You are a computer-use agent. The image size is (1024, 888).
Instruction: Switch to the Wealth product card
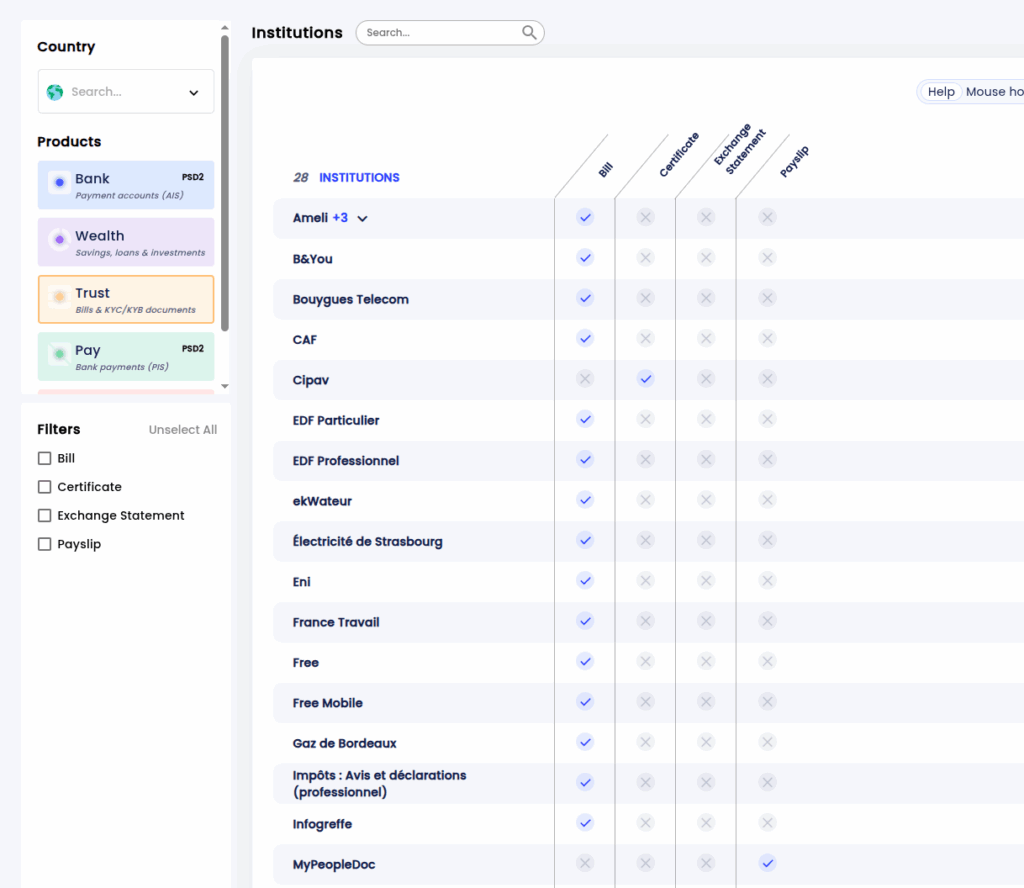[126, 242]
